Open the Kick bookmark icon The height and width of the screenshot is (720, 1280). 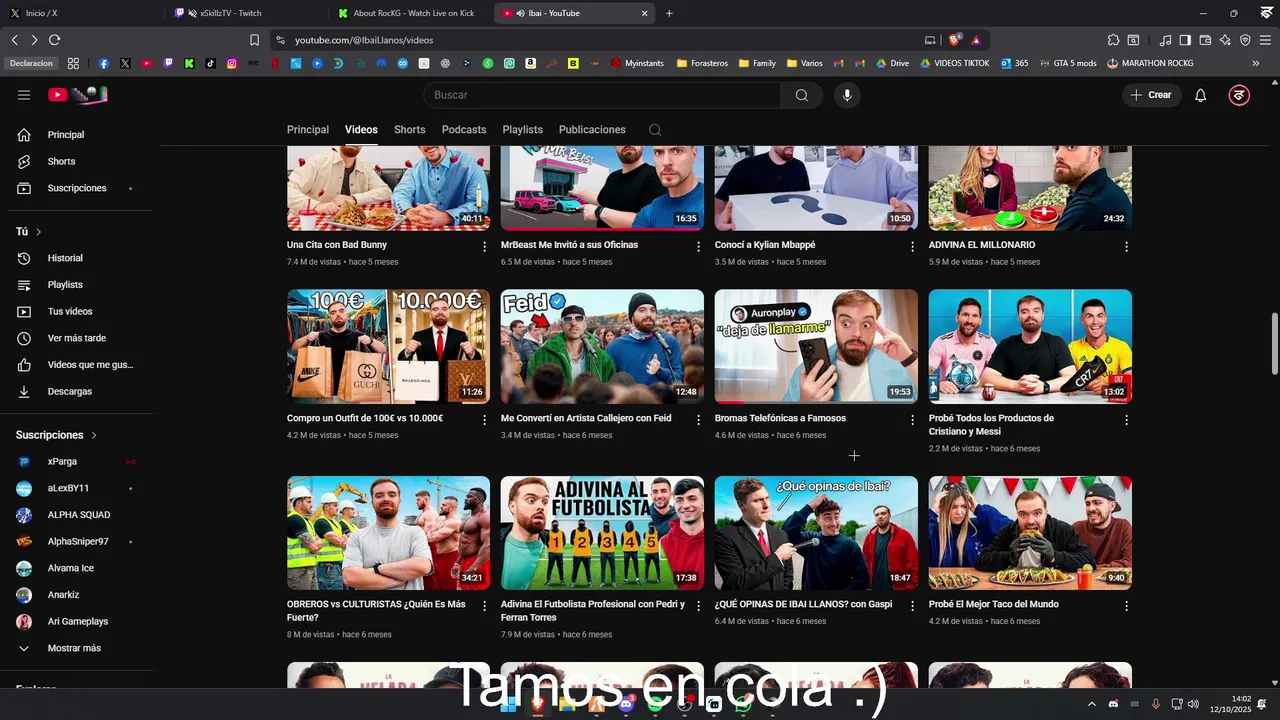[x=189, y=63]
